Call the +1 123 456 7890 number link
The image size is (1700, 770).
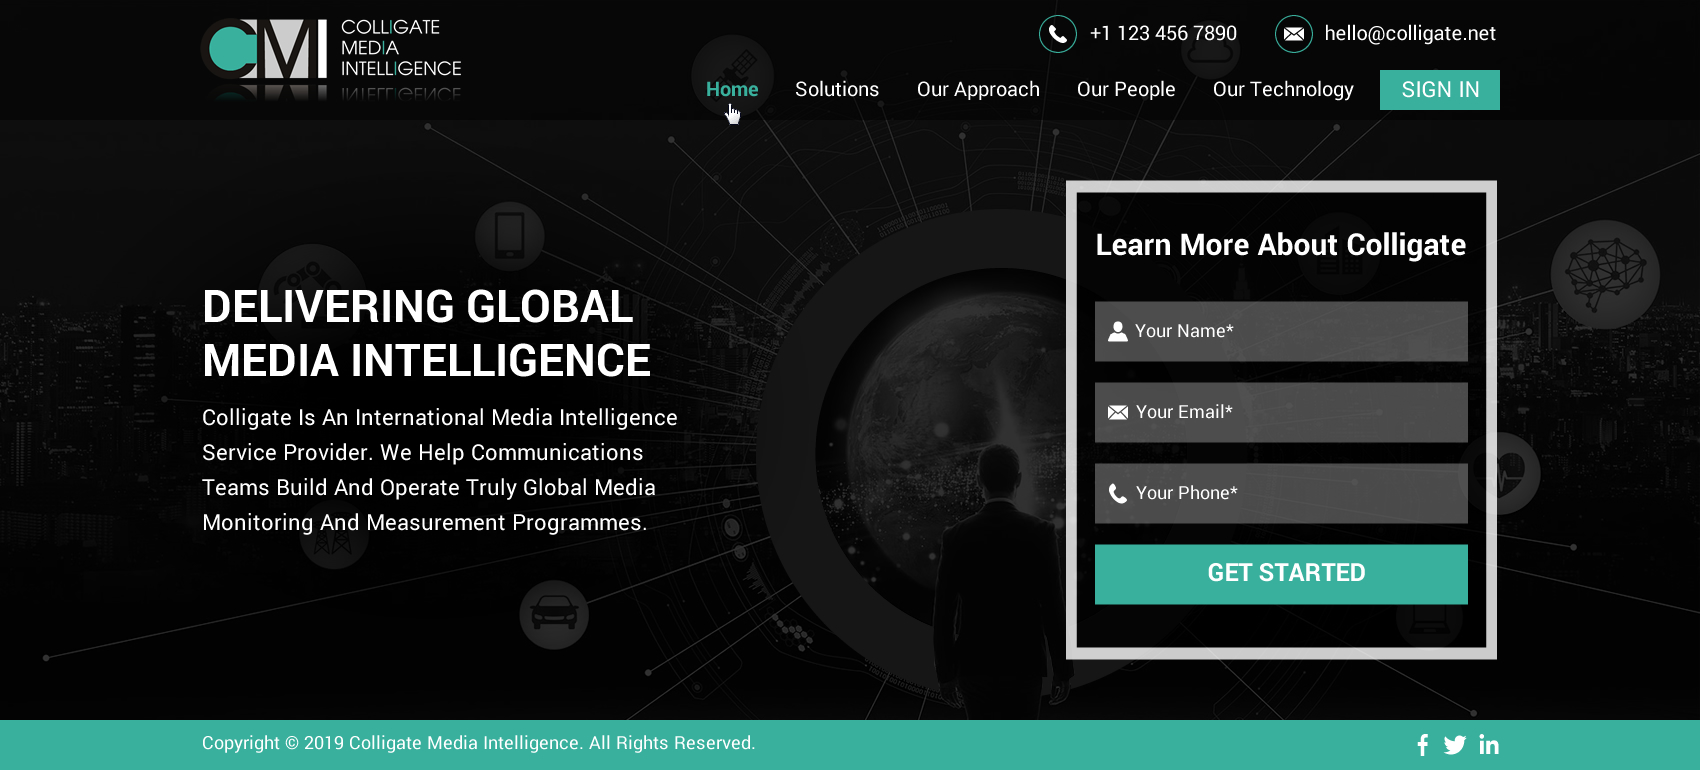1163,33
